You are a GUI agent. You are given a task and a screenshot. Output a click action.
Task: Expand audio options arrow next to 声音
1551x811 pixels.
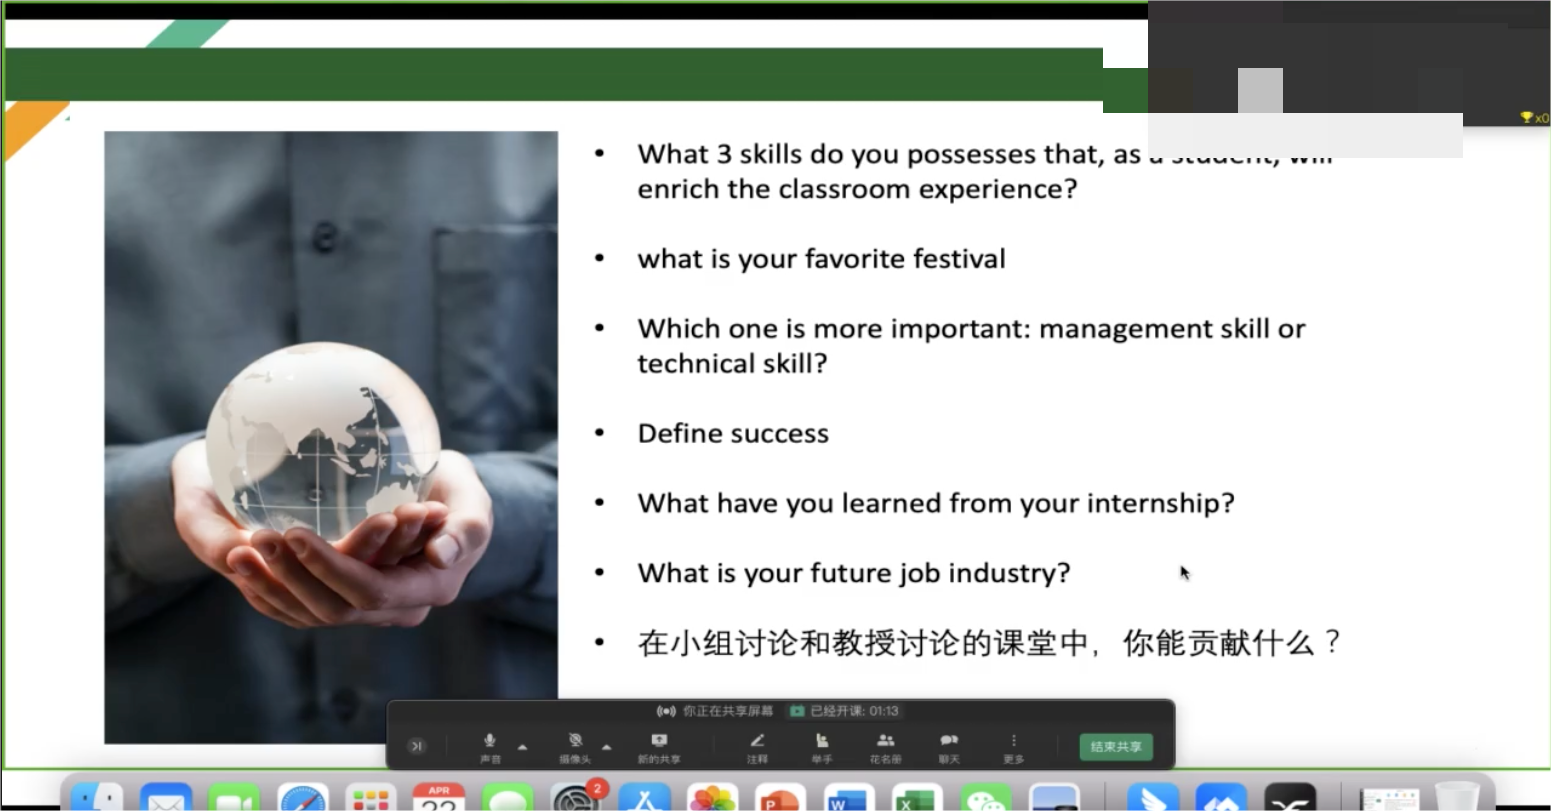pos(522,747)
